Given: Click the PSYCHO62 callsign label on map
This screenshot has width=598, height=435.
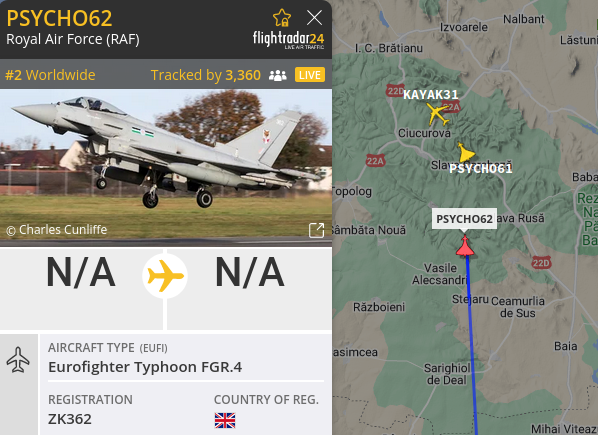Looking at the screenshot, I should click(464, 219).
